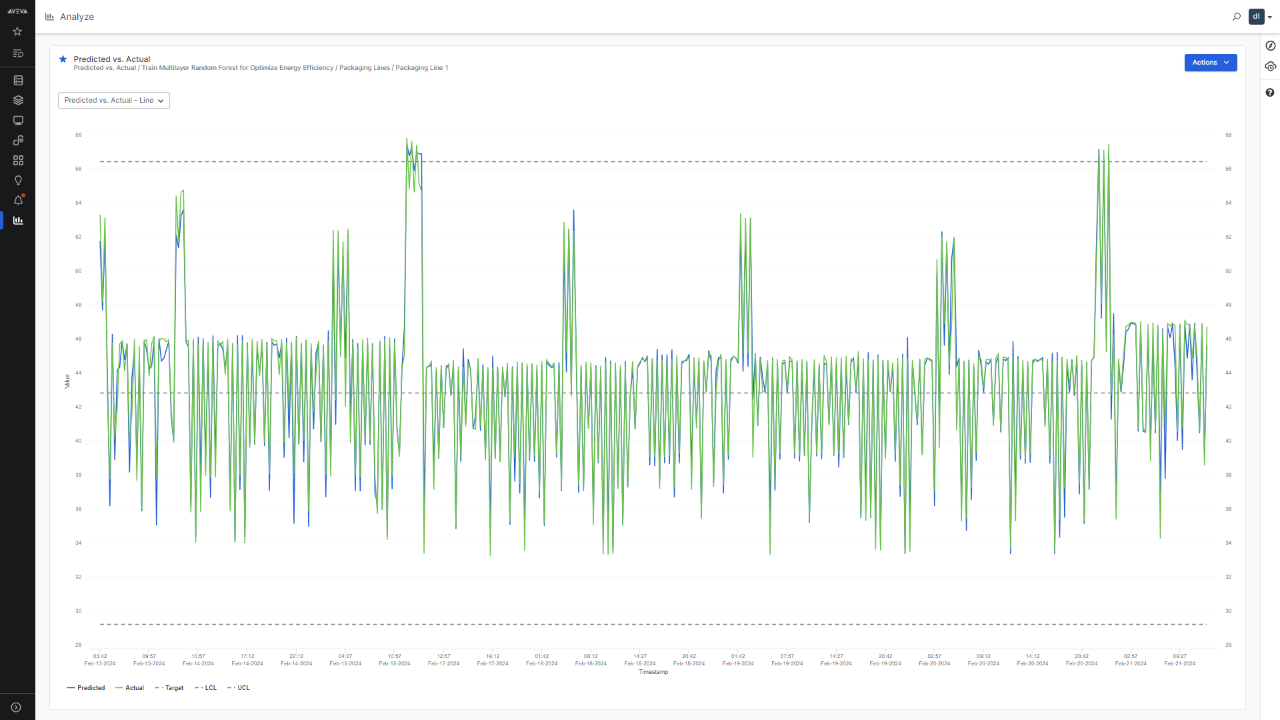1280x720 pixels.
Task: Click the star Favorites icon in the sidebar
Action: pyautogui.click(x=17, y=32)
